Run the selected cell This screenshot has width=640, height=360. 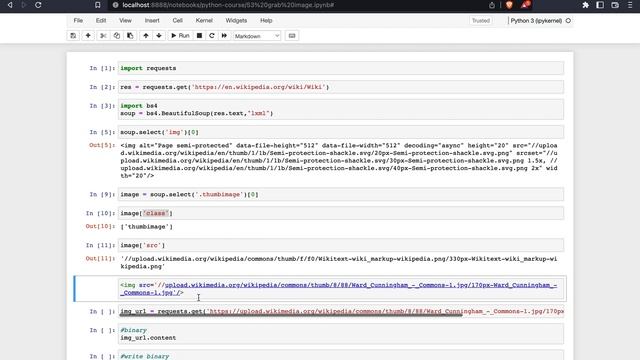(180, 36)
